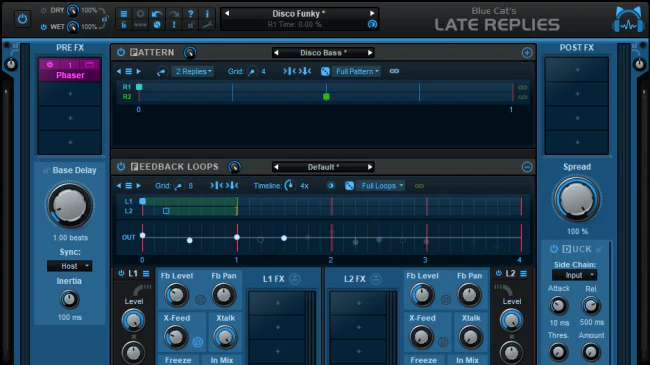Toggle the Phaser effect power button
Screen dimensions: 650x365
tap(50, 65)
